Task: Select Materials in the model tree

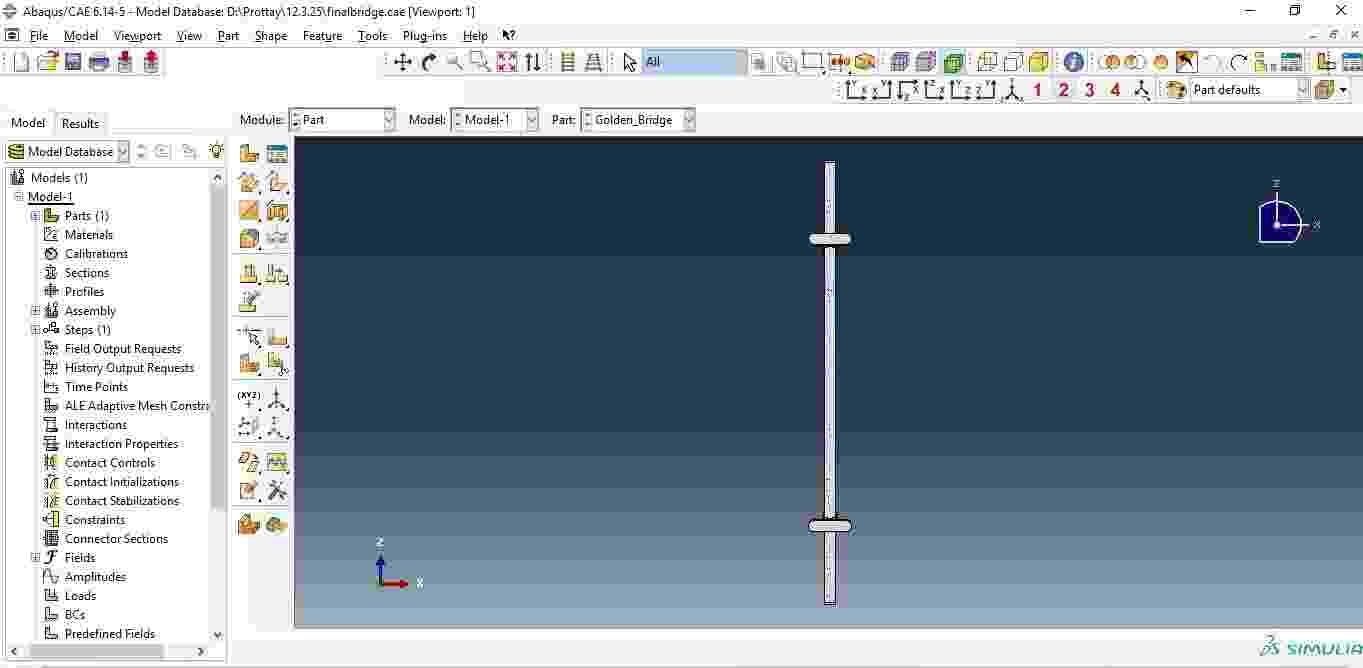Action: [88, 235]
